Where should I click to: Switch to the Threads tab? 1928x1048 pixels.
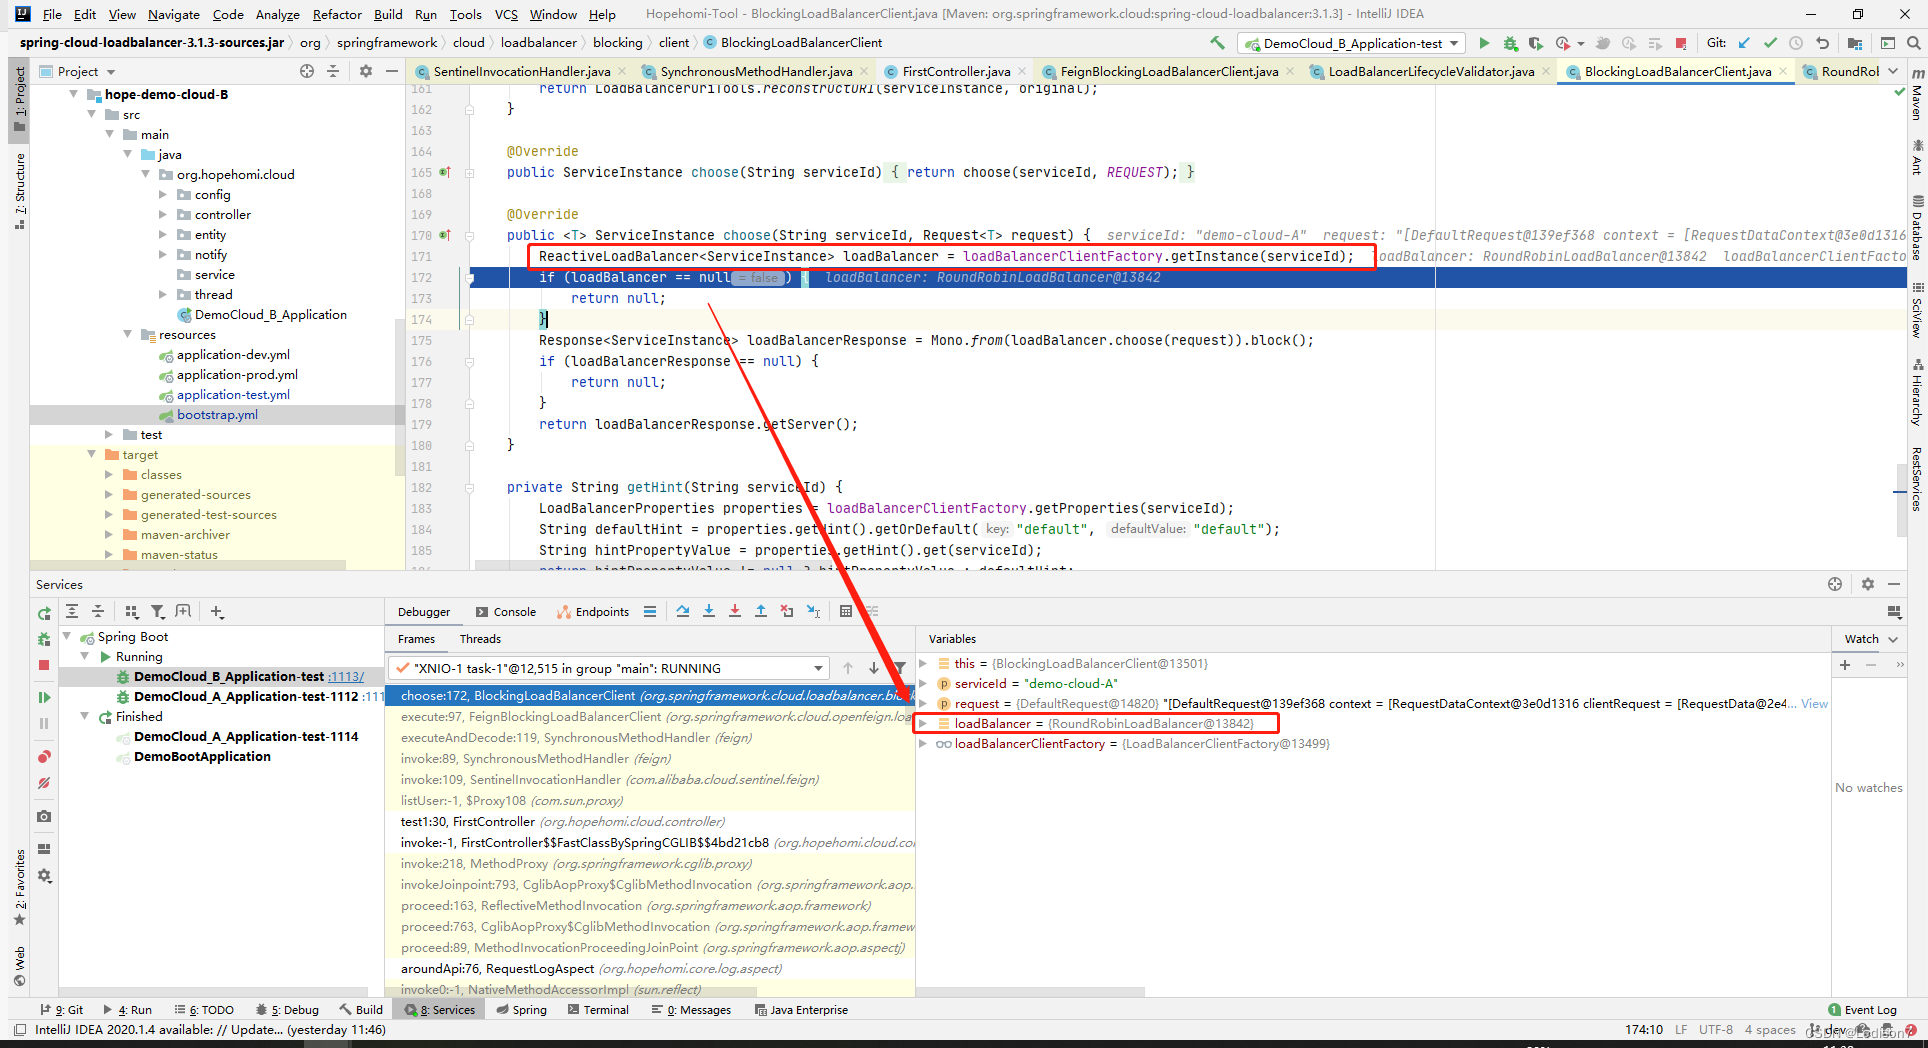[x=480, y=639]
